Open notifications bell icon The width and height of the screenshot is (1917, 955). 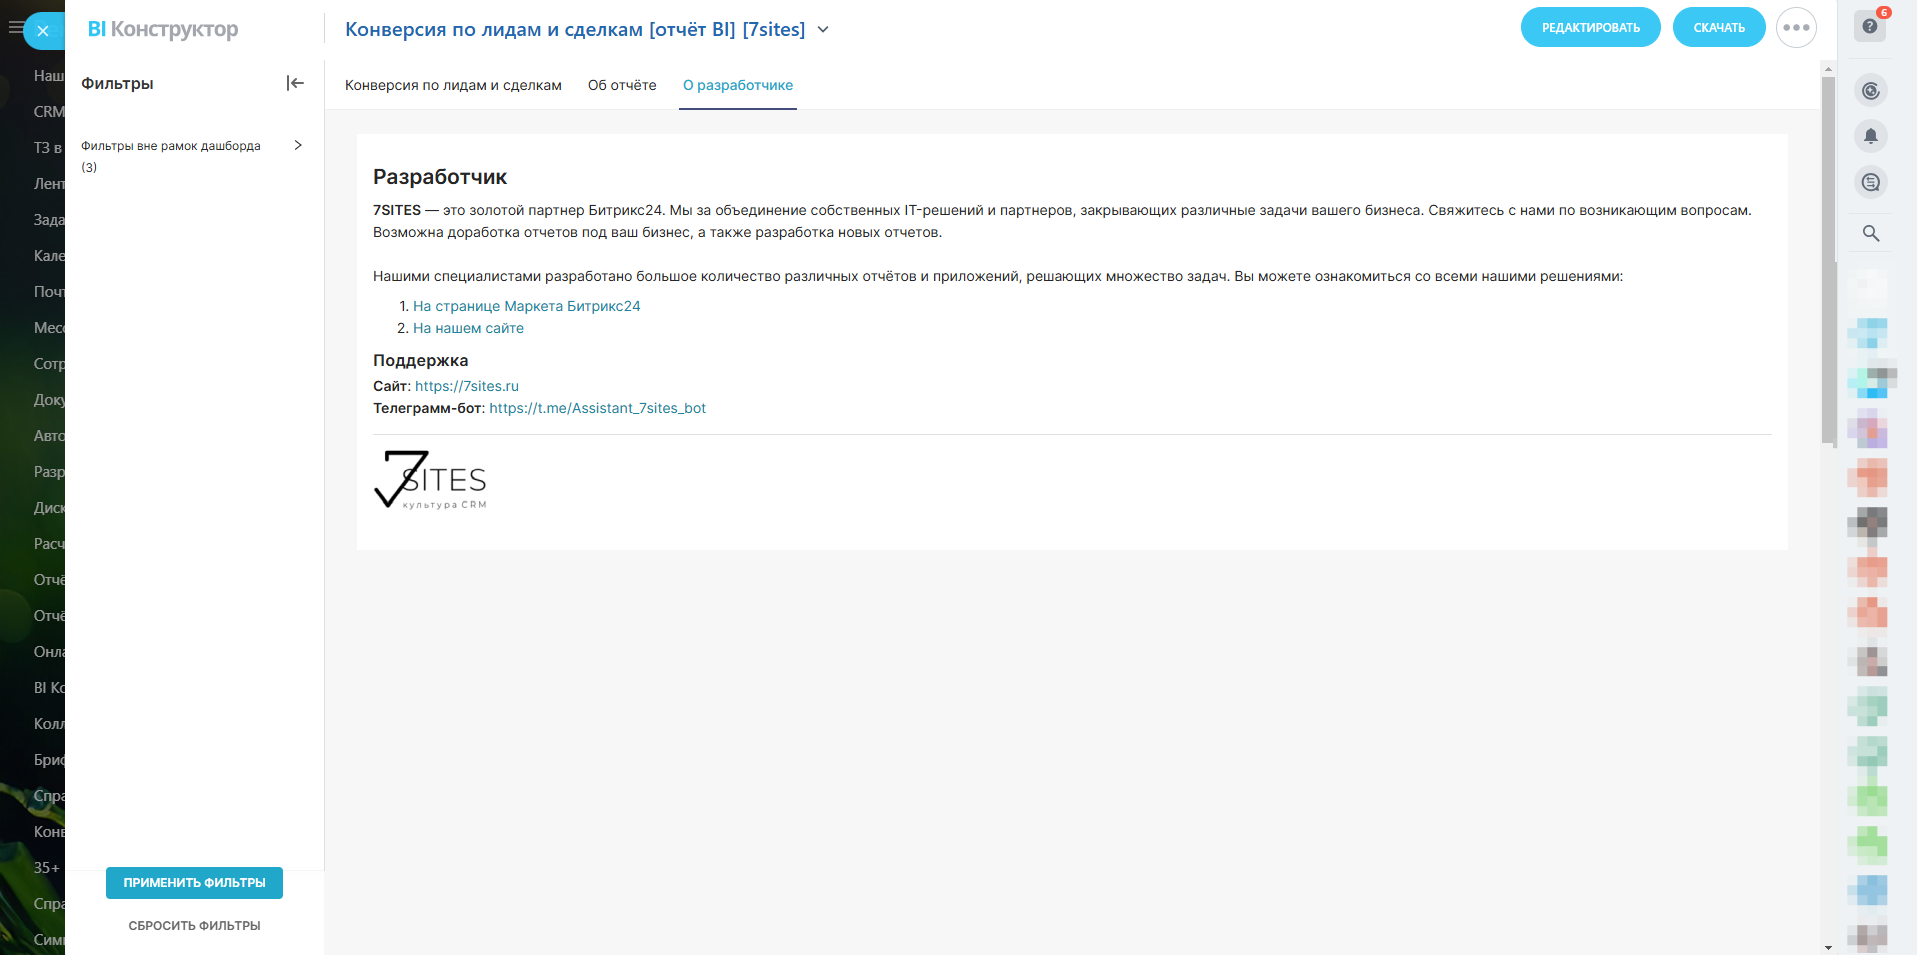pos(1871,136)
